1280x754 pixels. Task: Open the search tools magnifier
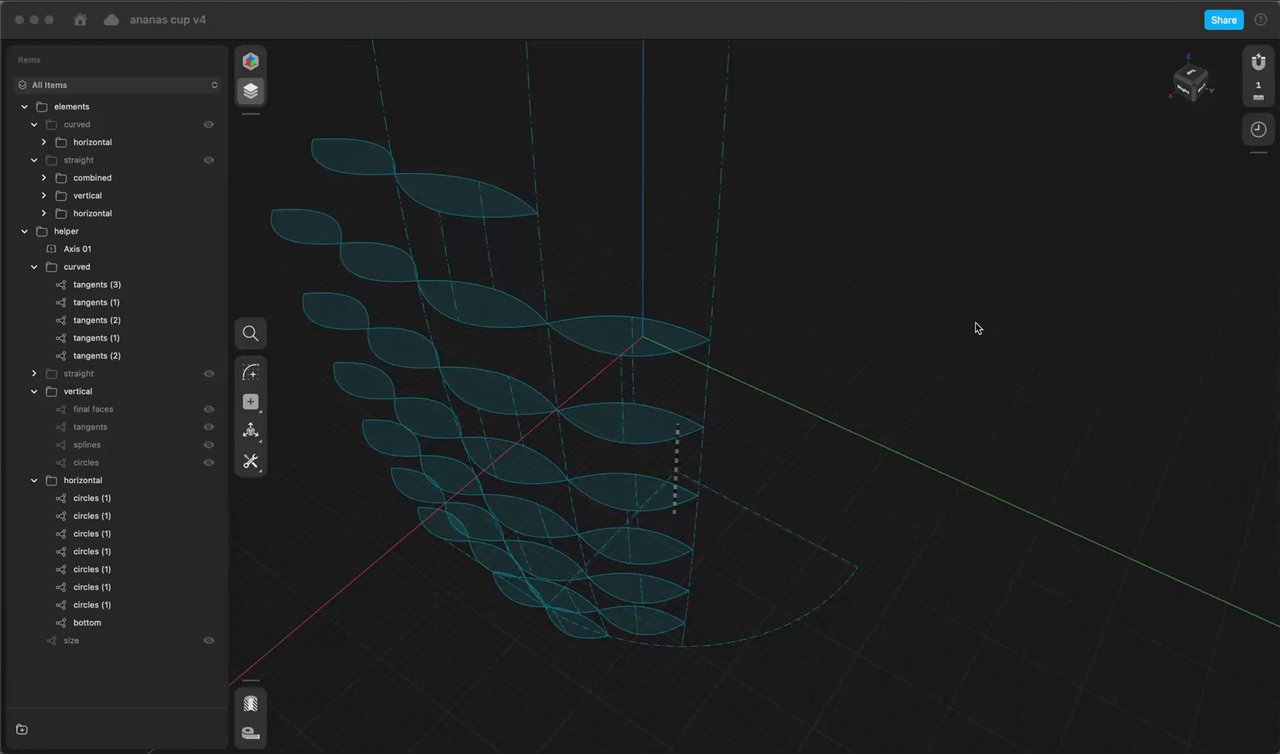coord(251,334)
